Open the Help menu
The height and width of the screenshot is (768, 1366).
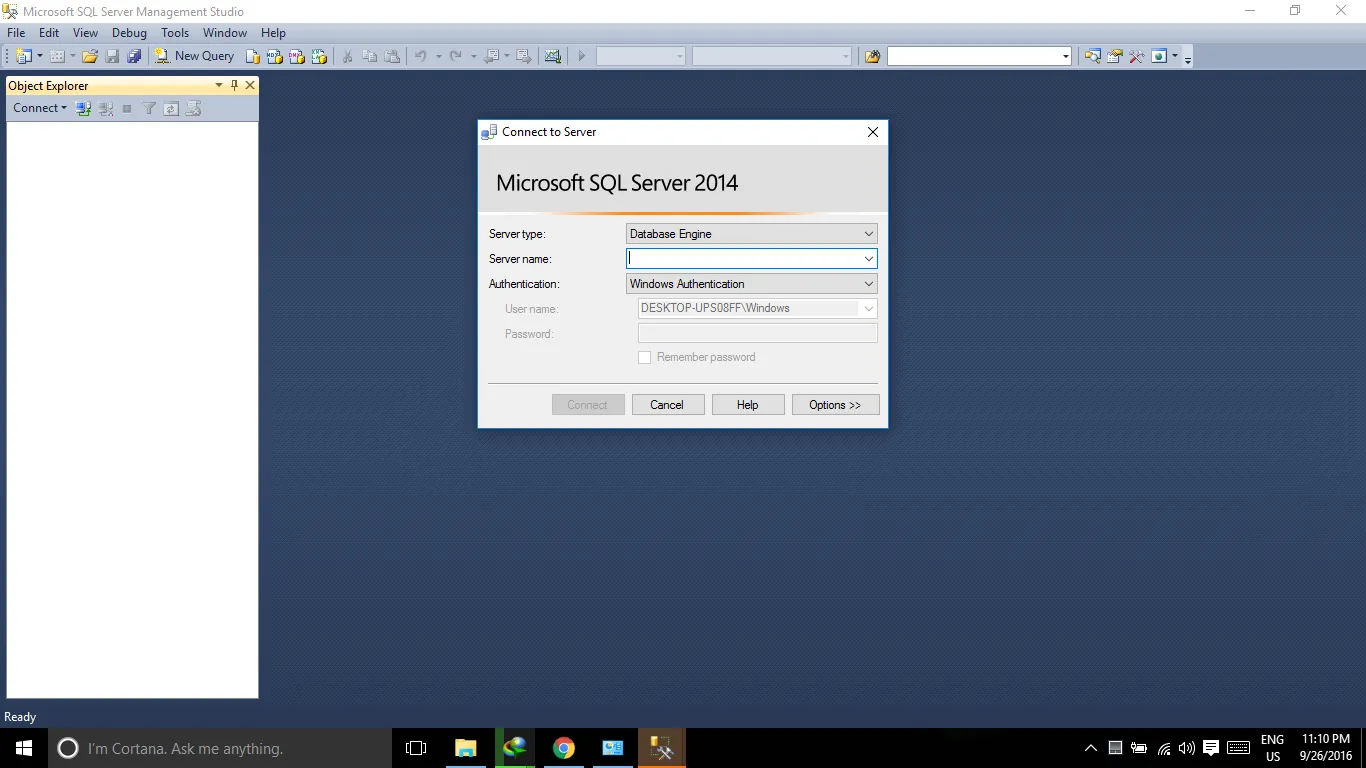tap(273, 33)
